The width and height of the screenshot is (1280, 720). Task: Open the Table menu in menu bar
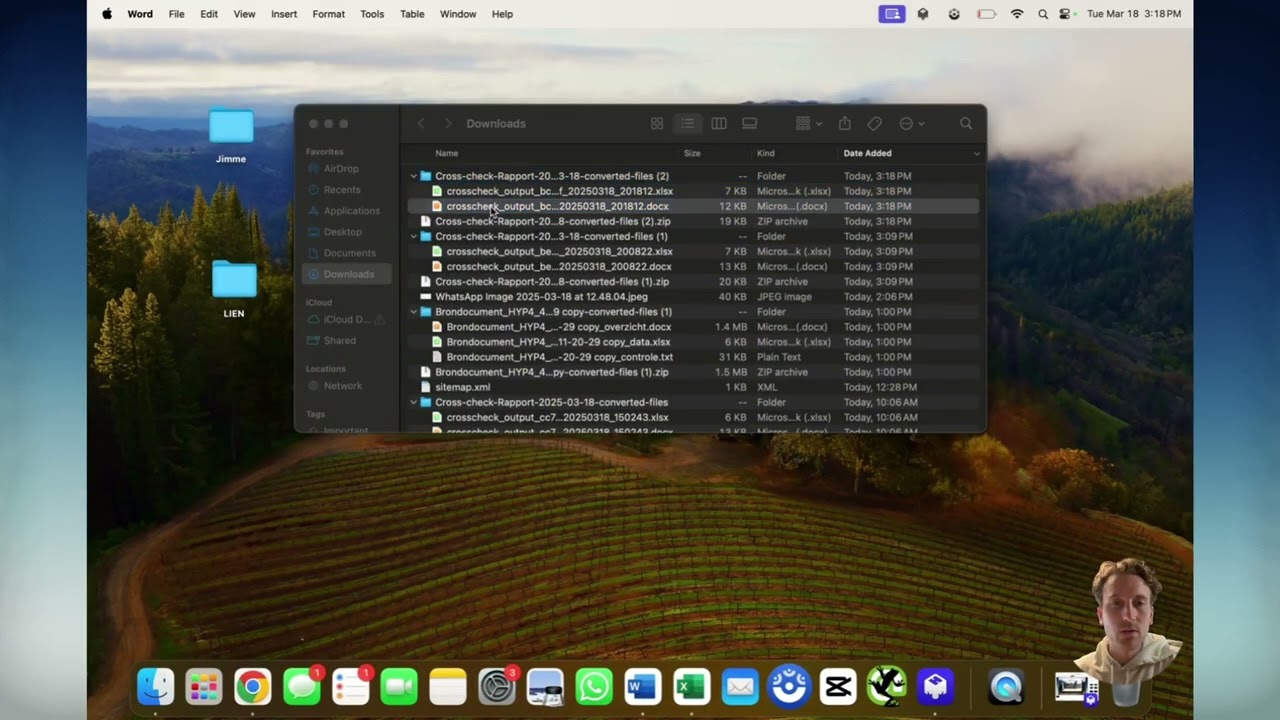(x=412, y=14)
